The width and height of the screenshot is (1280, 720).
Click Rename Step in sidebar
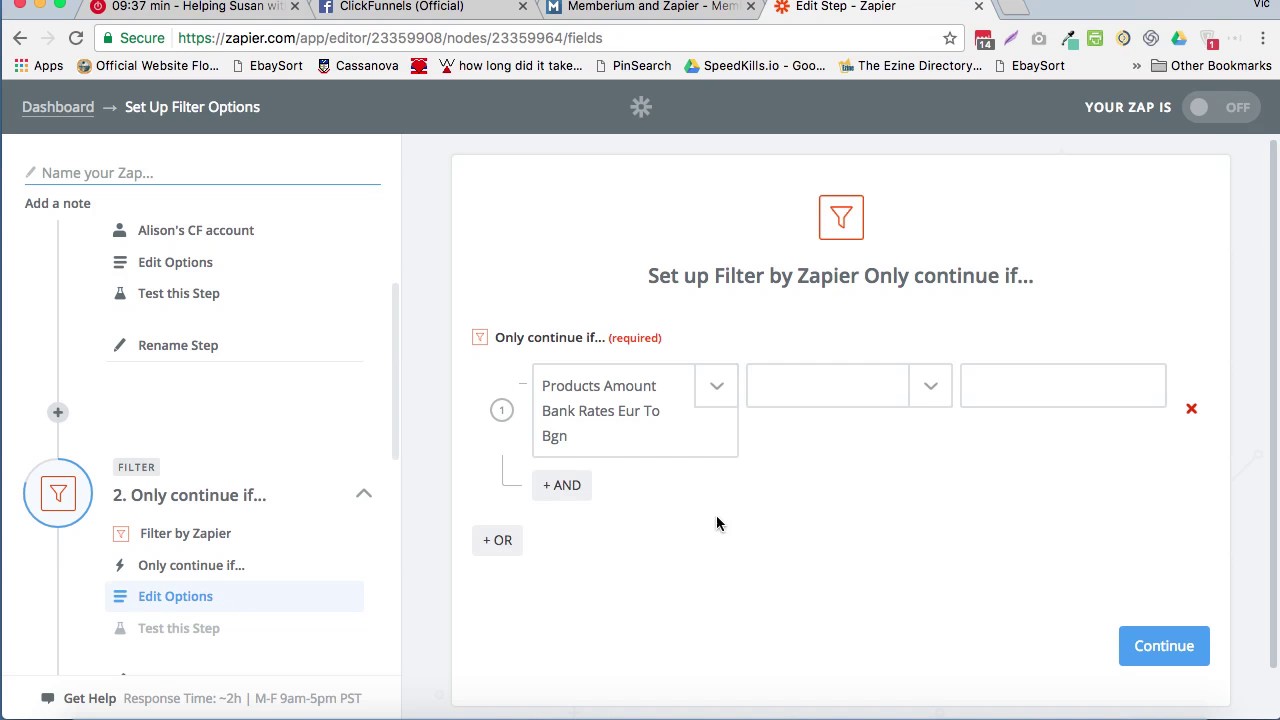[178, 345]
